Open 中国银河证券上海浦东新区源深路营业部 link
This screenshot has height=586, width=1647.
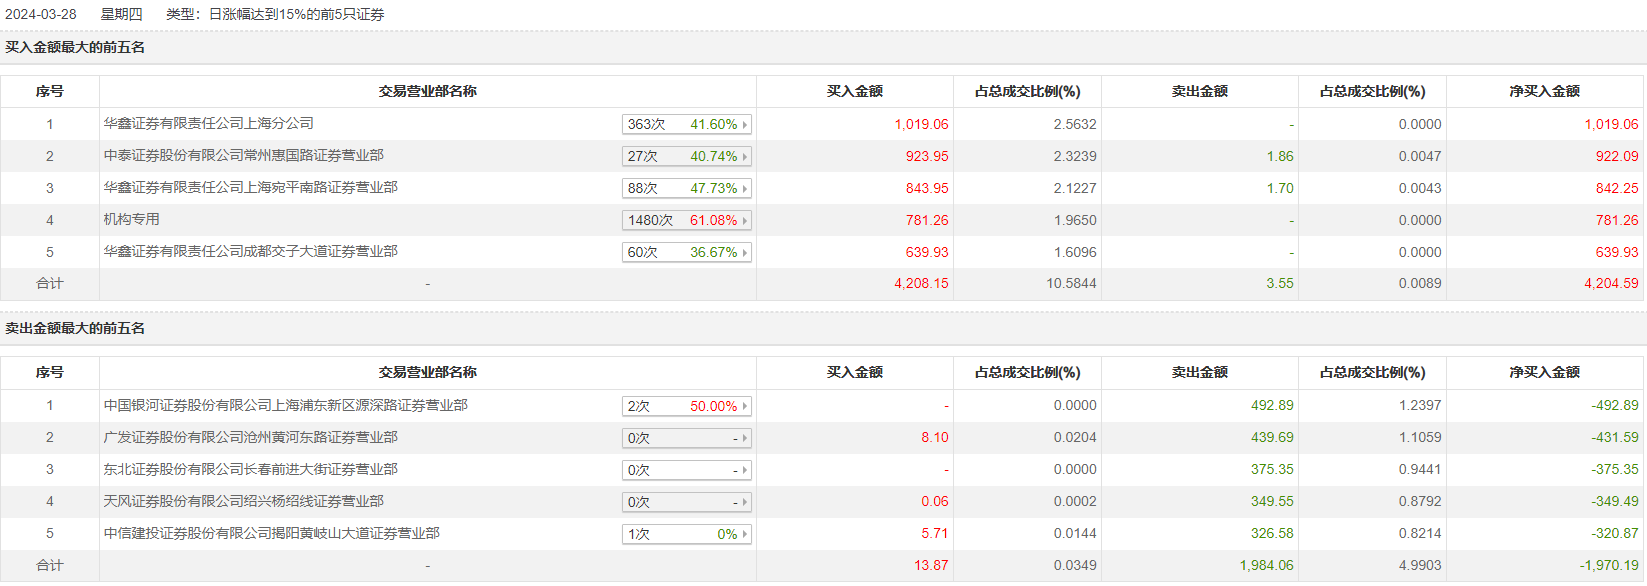click(286, 405)
